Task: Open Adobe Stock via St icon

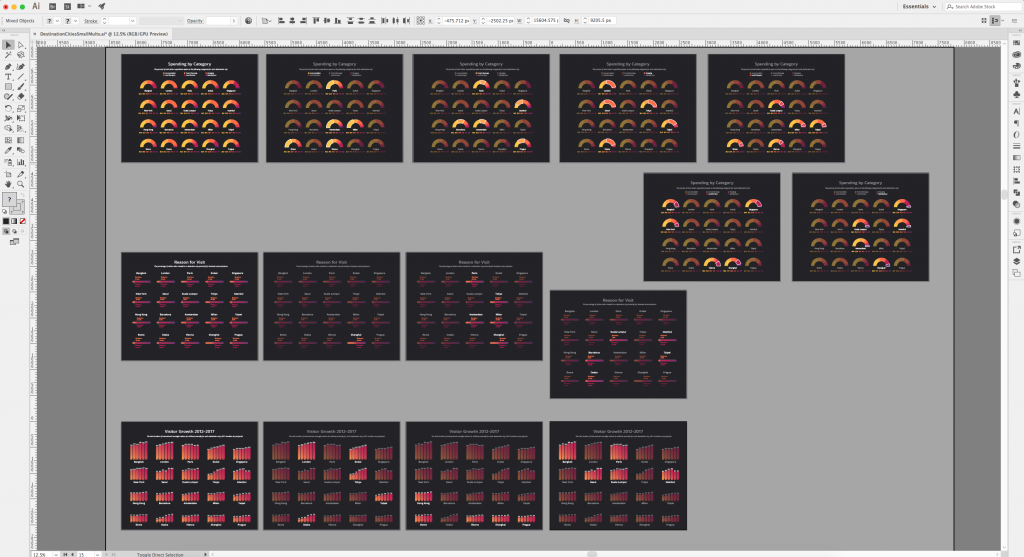Action: coord(67,6)
